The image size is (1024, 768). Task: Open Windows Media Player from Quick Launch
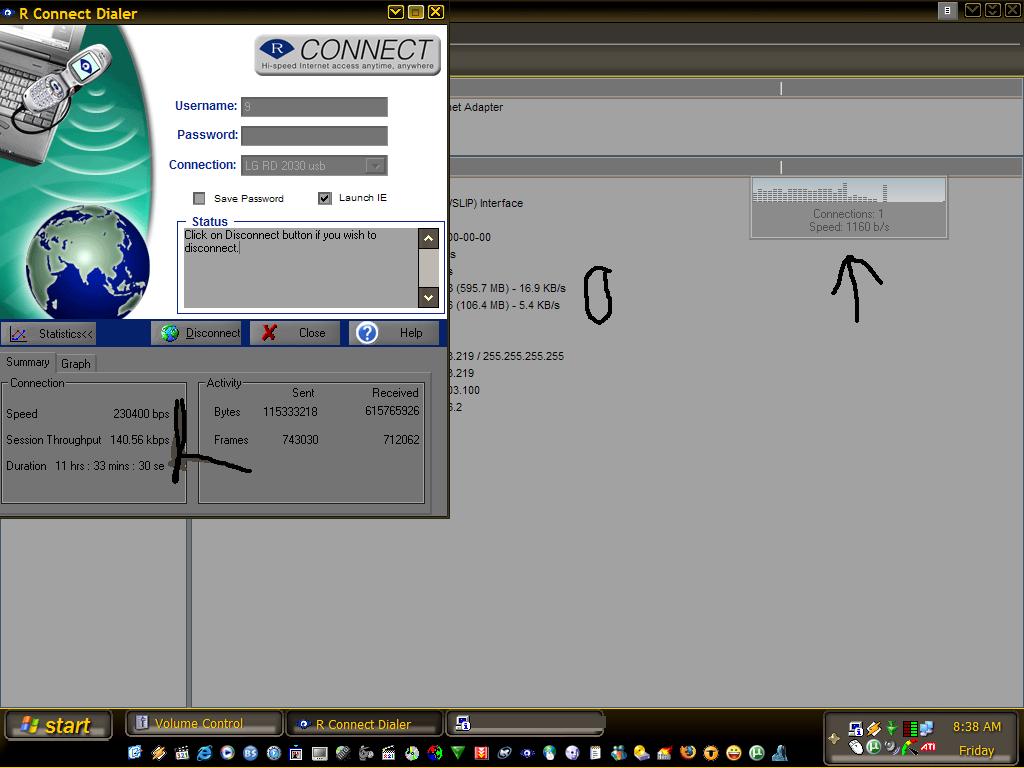(227, 752)
